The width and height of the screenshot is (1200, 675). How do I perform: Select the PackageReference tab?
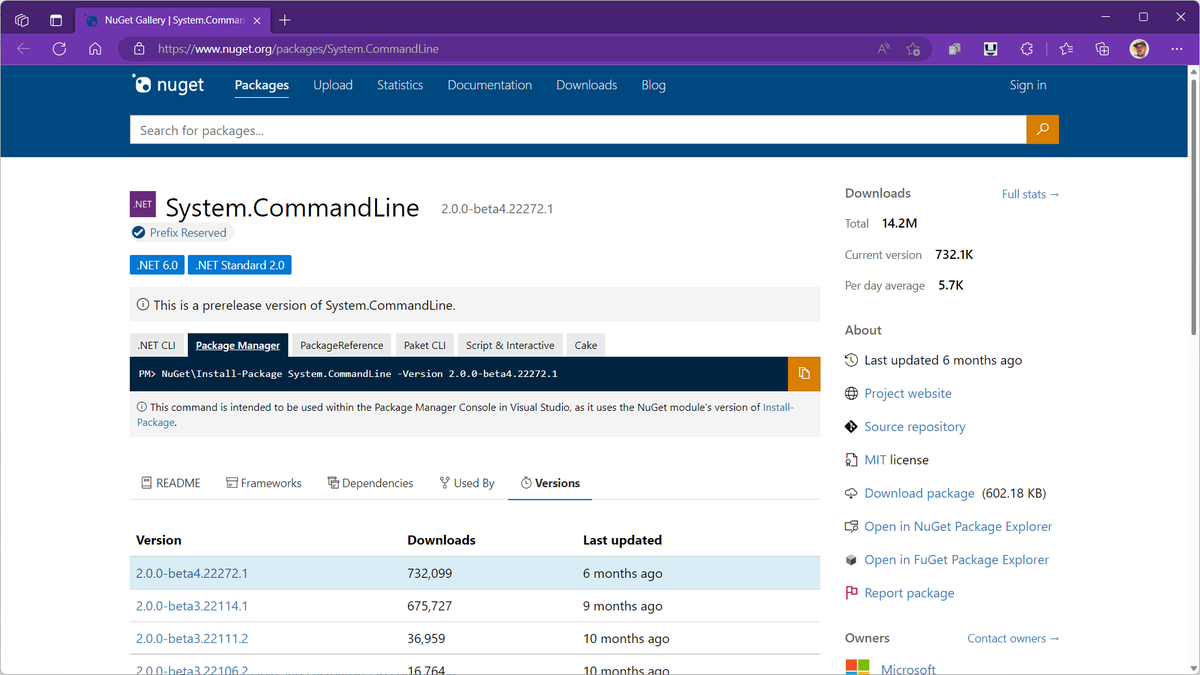[342, 345]
